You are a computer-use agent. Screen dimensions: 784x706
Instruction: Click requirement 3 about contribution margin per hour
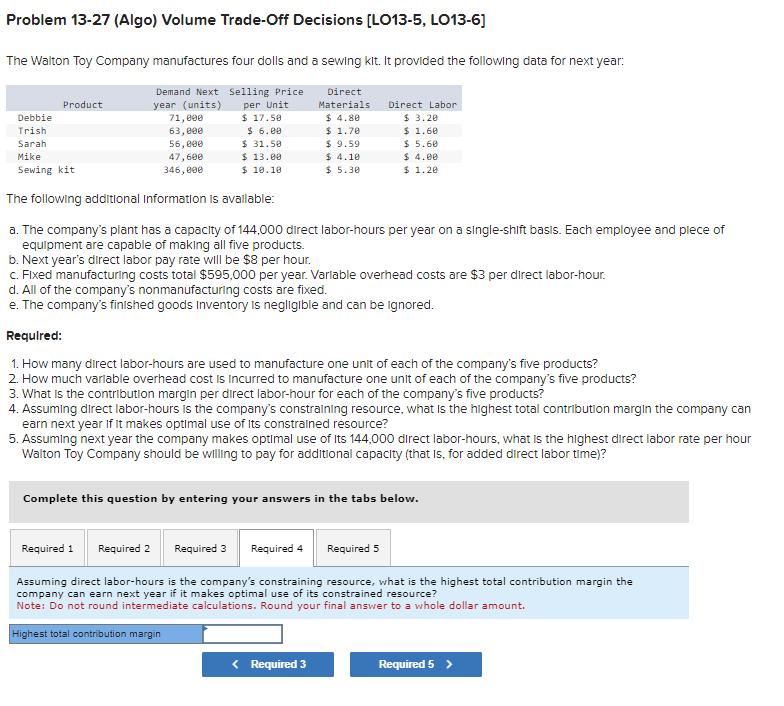[276, 394]
